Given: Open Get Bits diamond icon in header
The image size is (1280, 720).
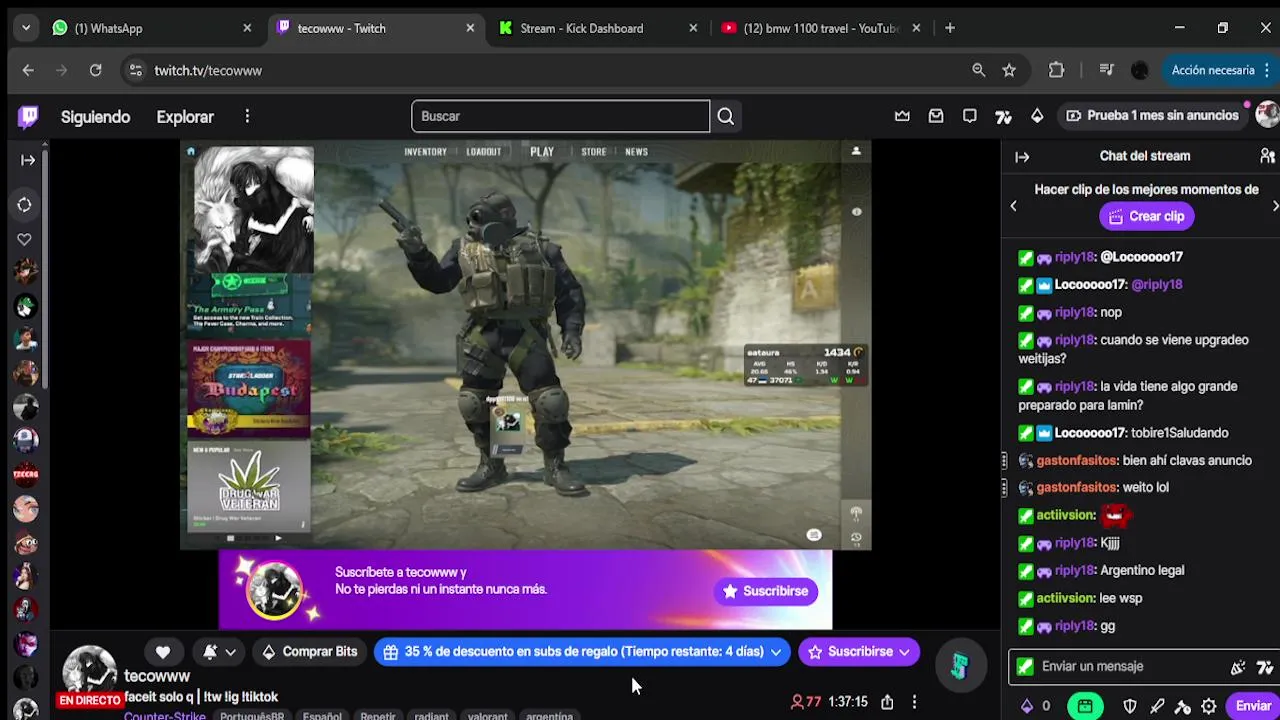Looking at the screenshot, I should 1037,116.
